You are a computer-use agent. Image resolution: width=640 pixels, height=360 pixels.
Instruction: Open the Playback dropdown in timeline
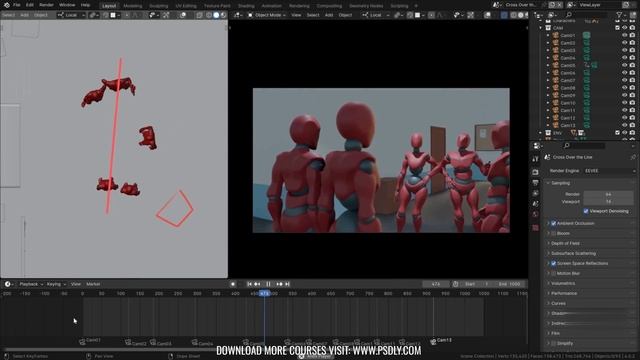point(31,284)
